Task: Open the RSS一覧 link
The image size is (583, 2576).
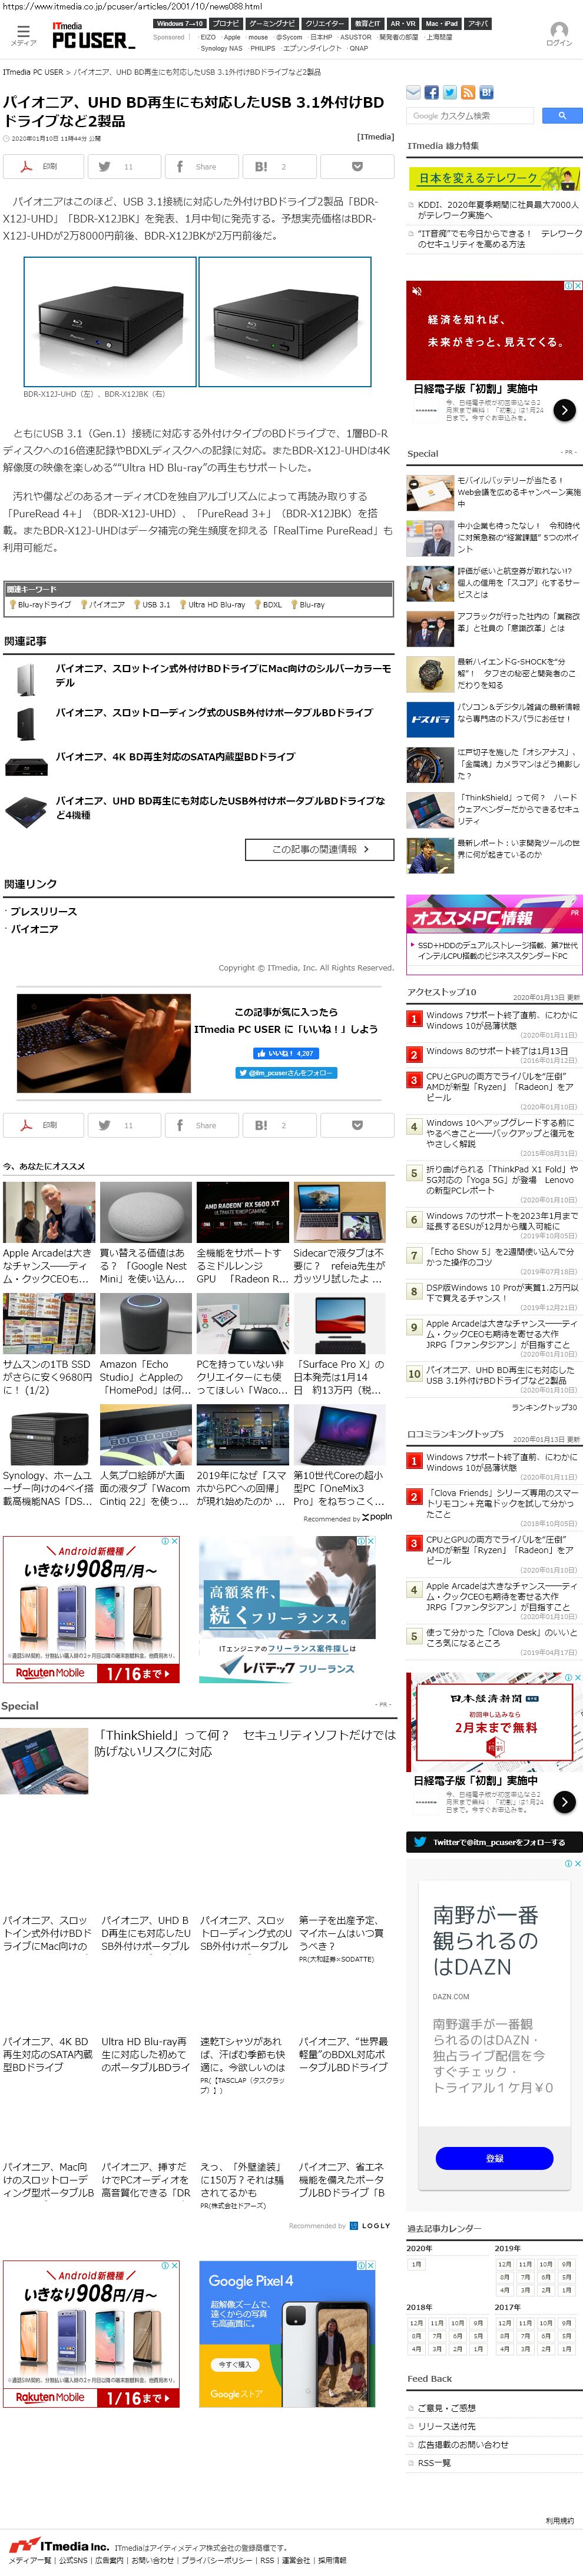Action: point(434,2462)
